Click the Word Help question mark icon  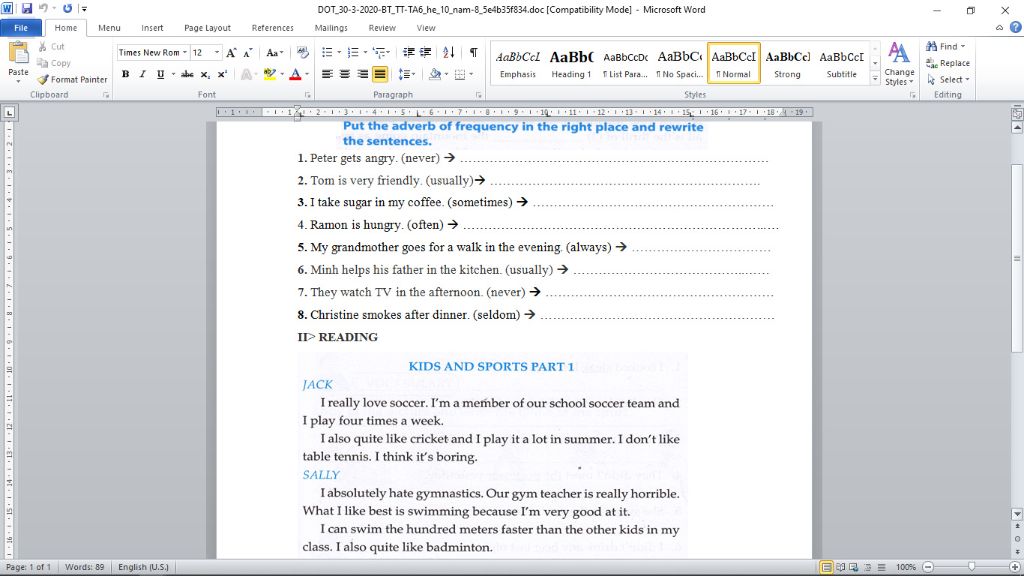click(x=1015, y=27)
